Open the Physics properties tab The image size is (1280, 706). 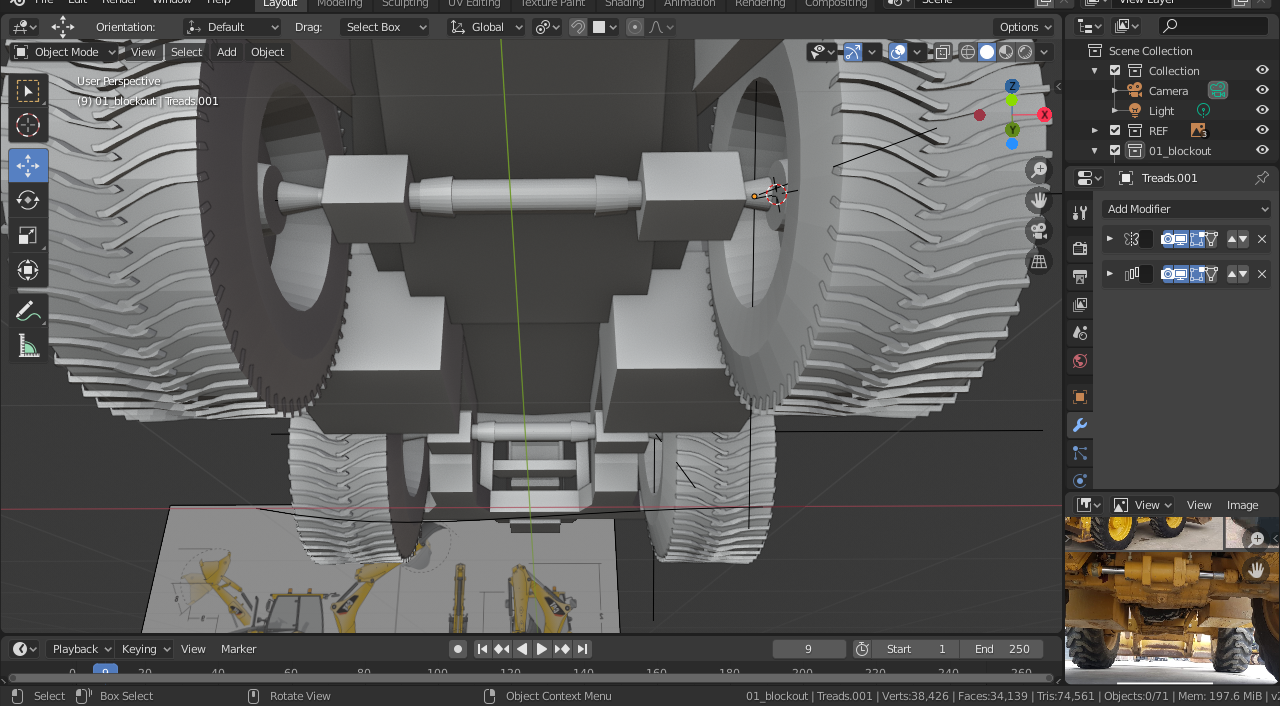[x=1079, y=481]
